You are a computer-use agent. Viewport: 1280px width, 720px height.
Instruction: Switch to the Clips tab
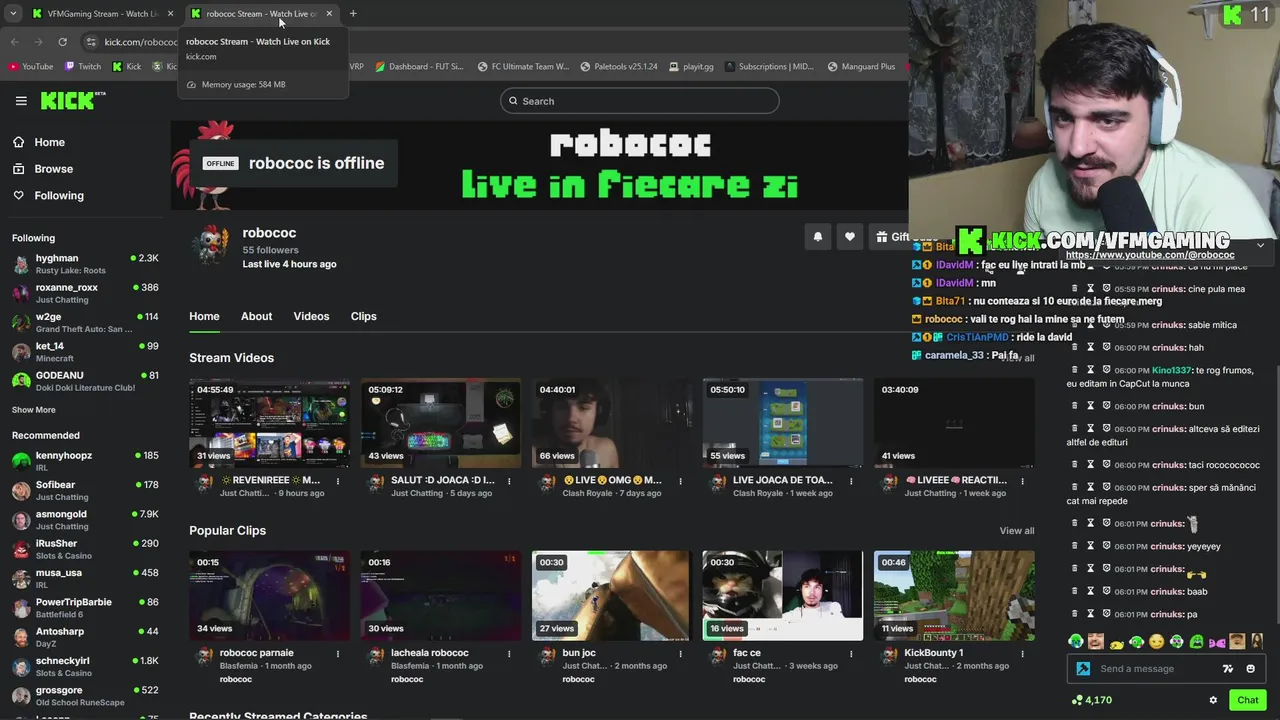click(363, 316)
